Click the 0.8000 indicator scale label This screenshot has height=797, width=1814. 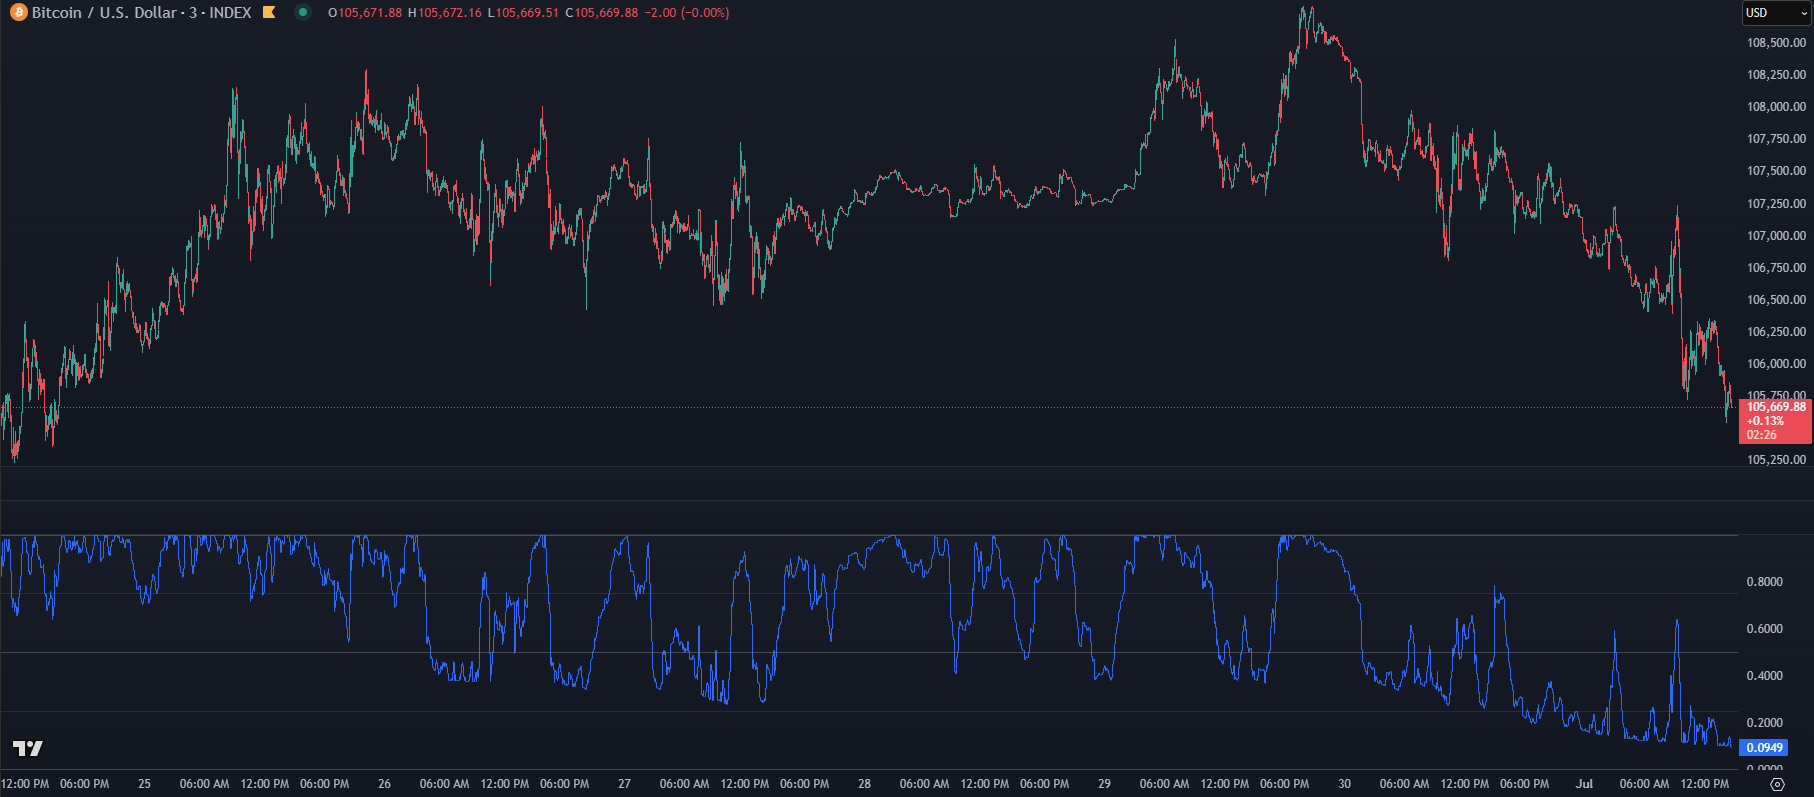(1764, 582)
